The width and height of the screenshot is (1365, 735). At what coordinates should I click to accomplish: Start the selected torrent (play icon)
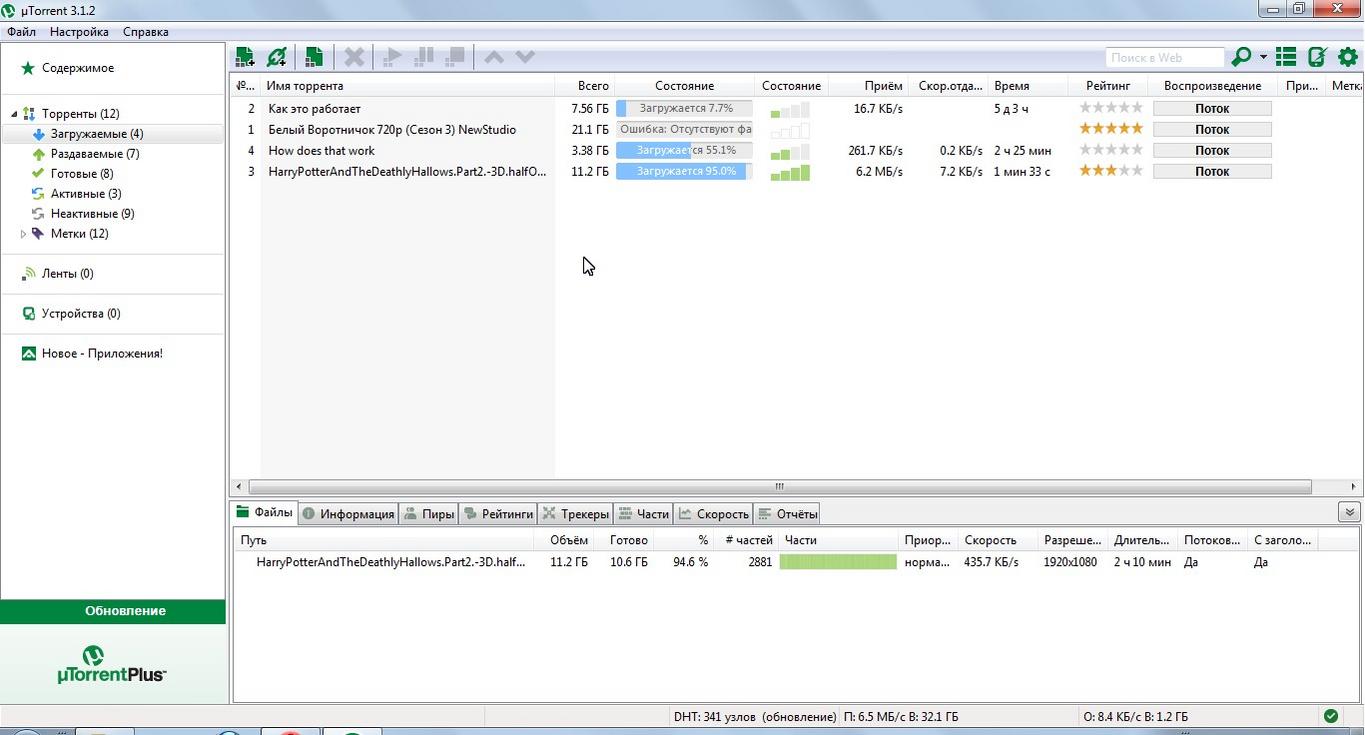393,57
